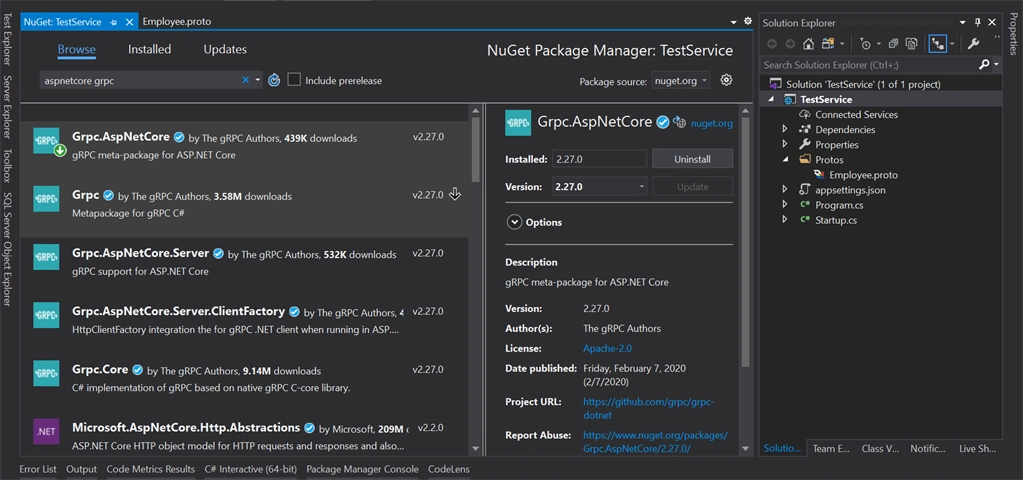The height and width of the screenshot is (480, 1023).
Task: Expand the Program.cs node
Action: (785, 205)
